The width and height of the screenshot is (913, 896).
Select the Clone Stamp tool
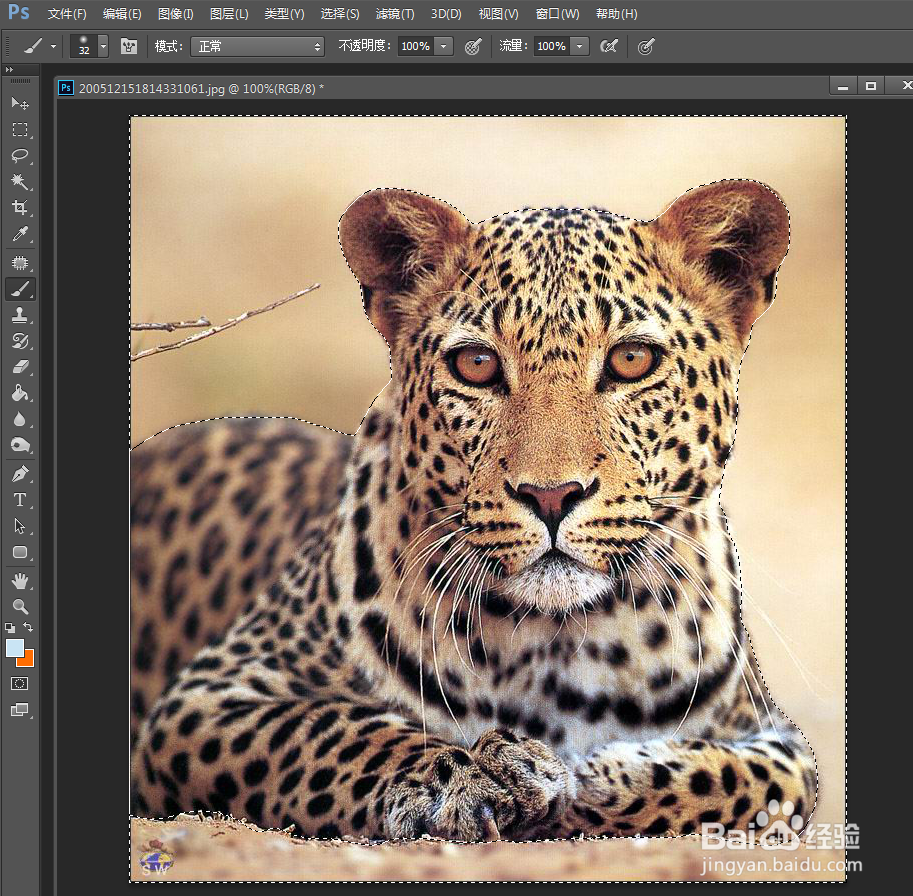pos(20,315)
